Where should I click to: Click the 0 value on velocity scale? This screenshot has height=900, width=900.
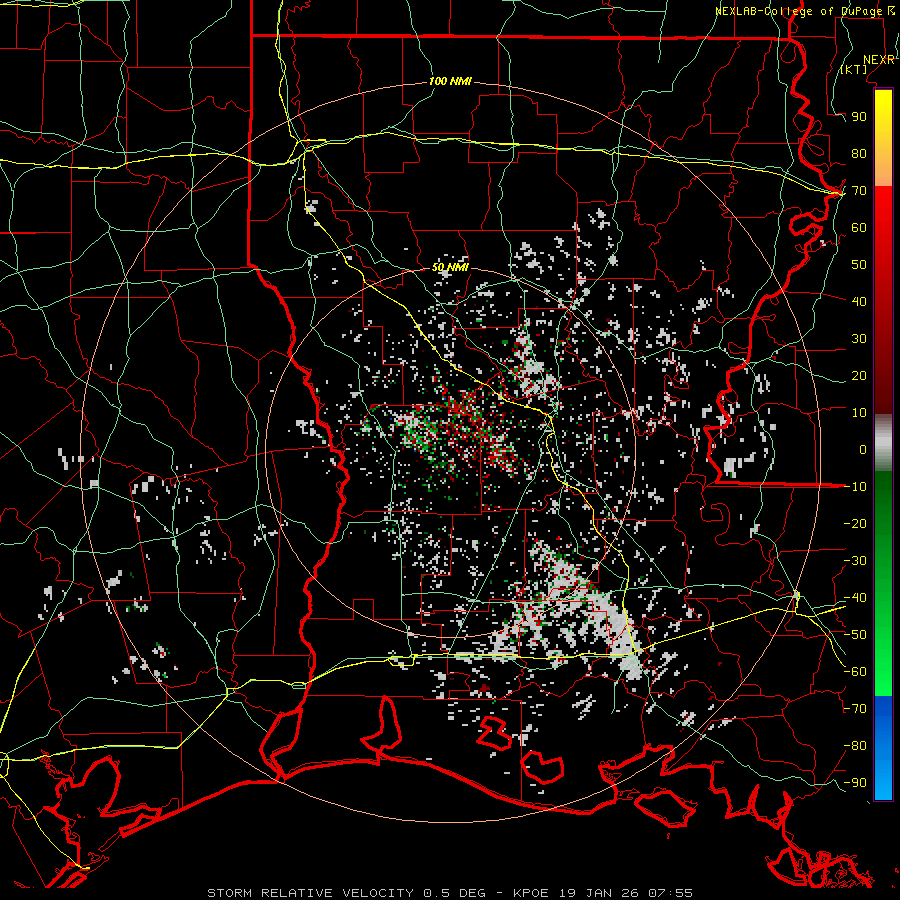click(x=863, y=450)
